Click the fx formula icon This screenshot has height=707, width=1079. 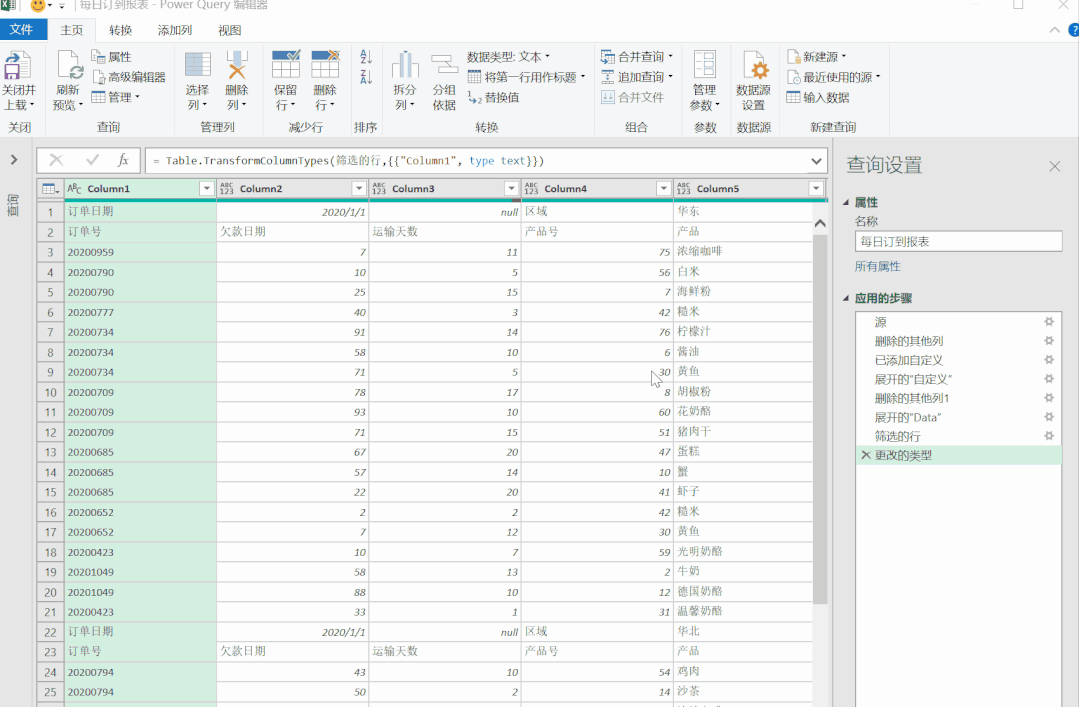pos(123,160)
